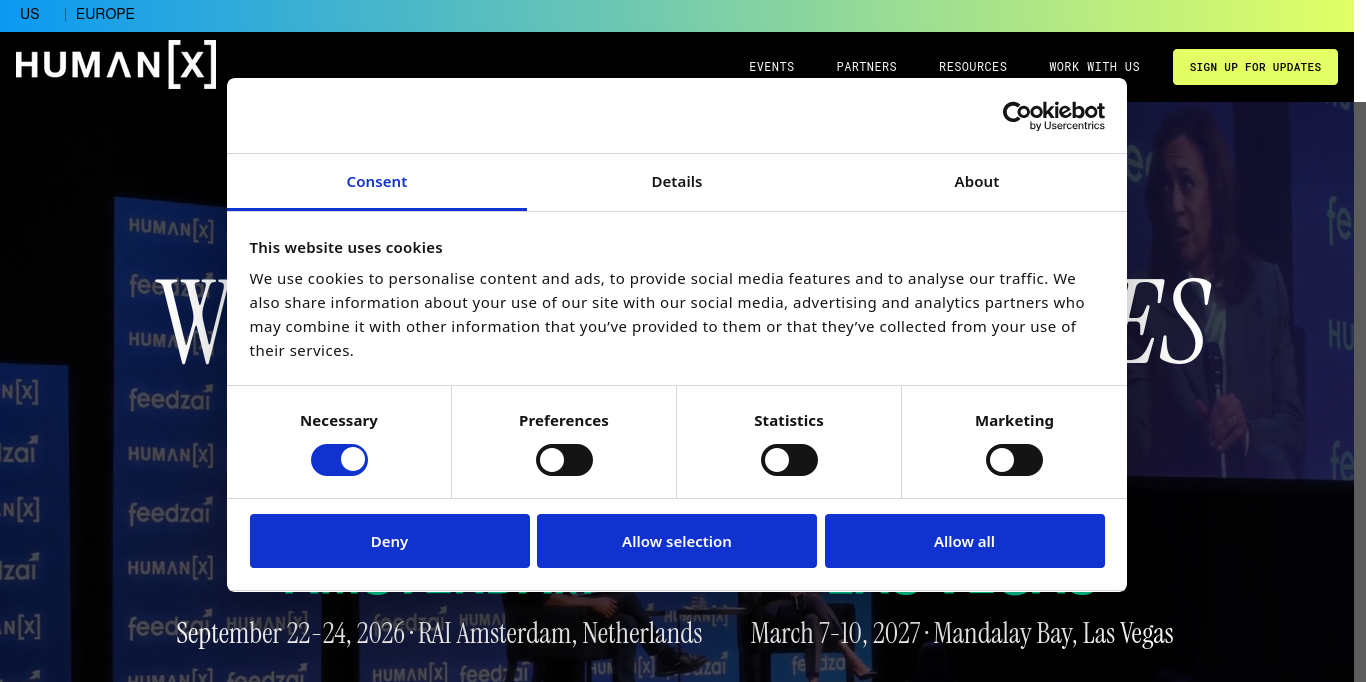Open the Resources navigation menu
Screen dimensions: 1366x682
click(973, 67)
